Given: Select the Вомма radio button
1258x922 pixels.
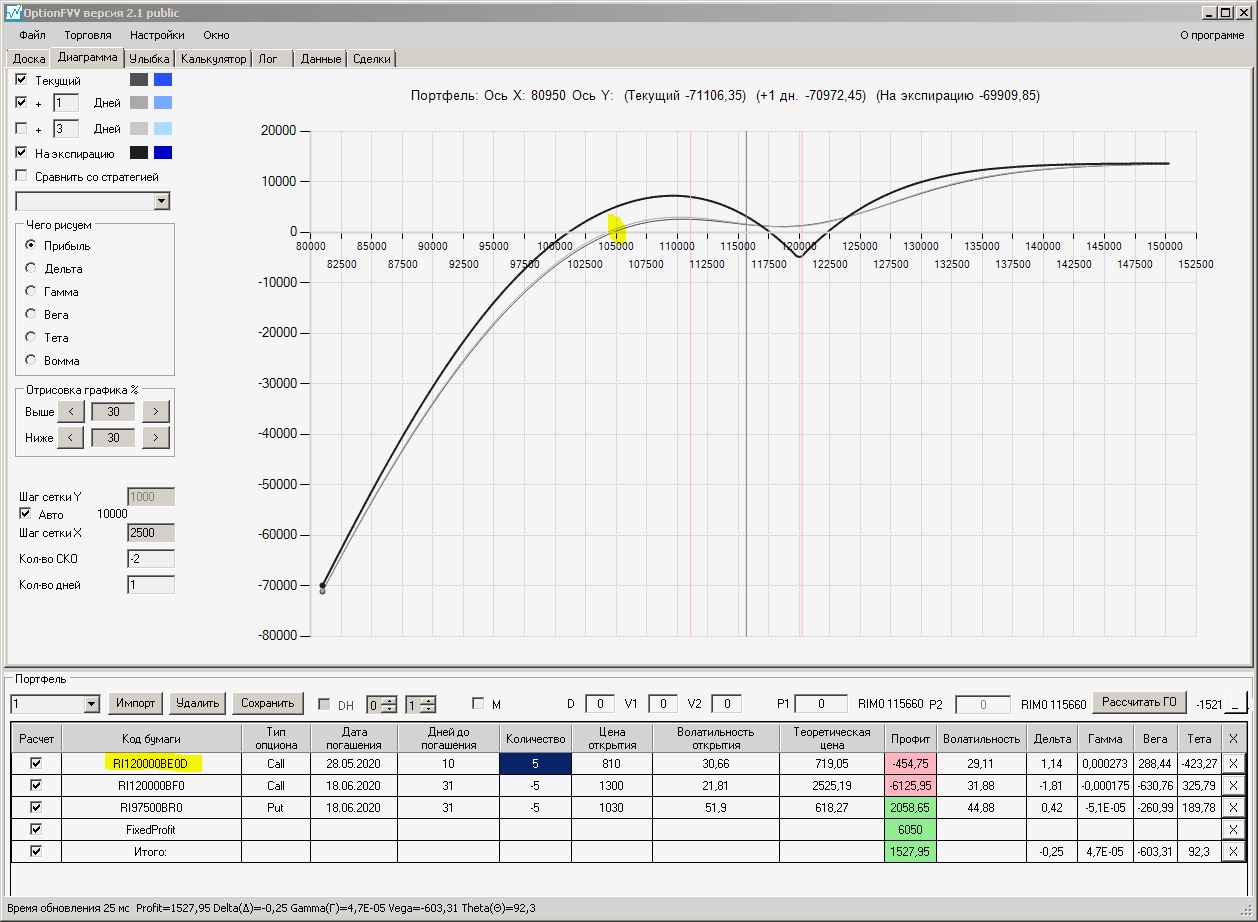Looking at the screenshot, I should tap(31, 360).
